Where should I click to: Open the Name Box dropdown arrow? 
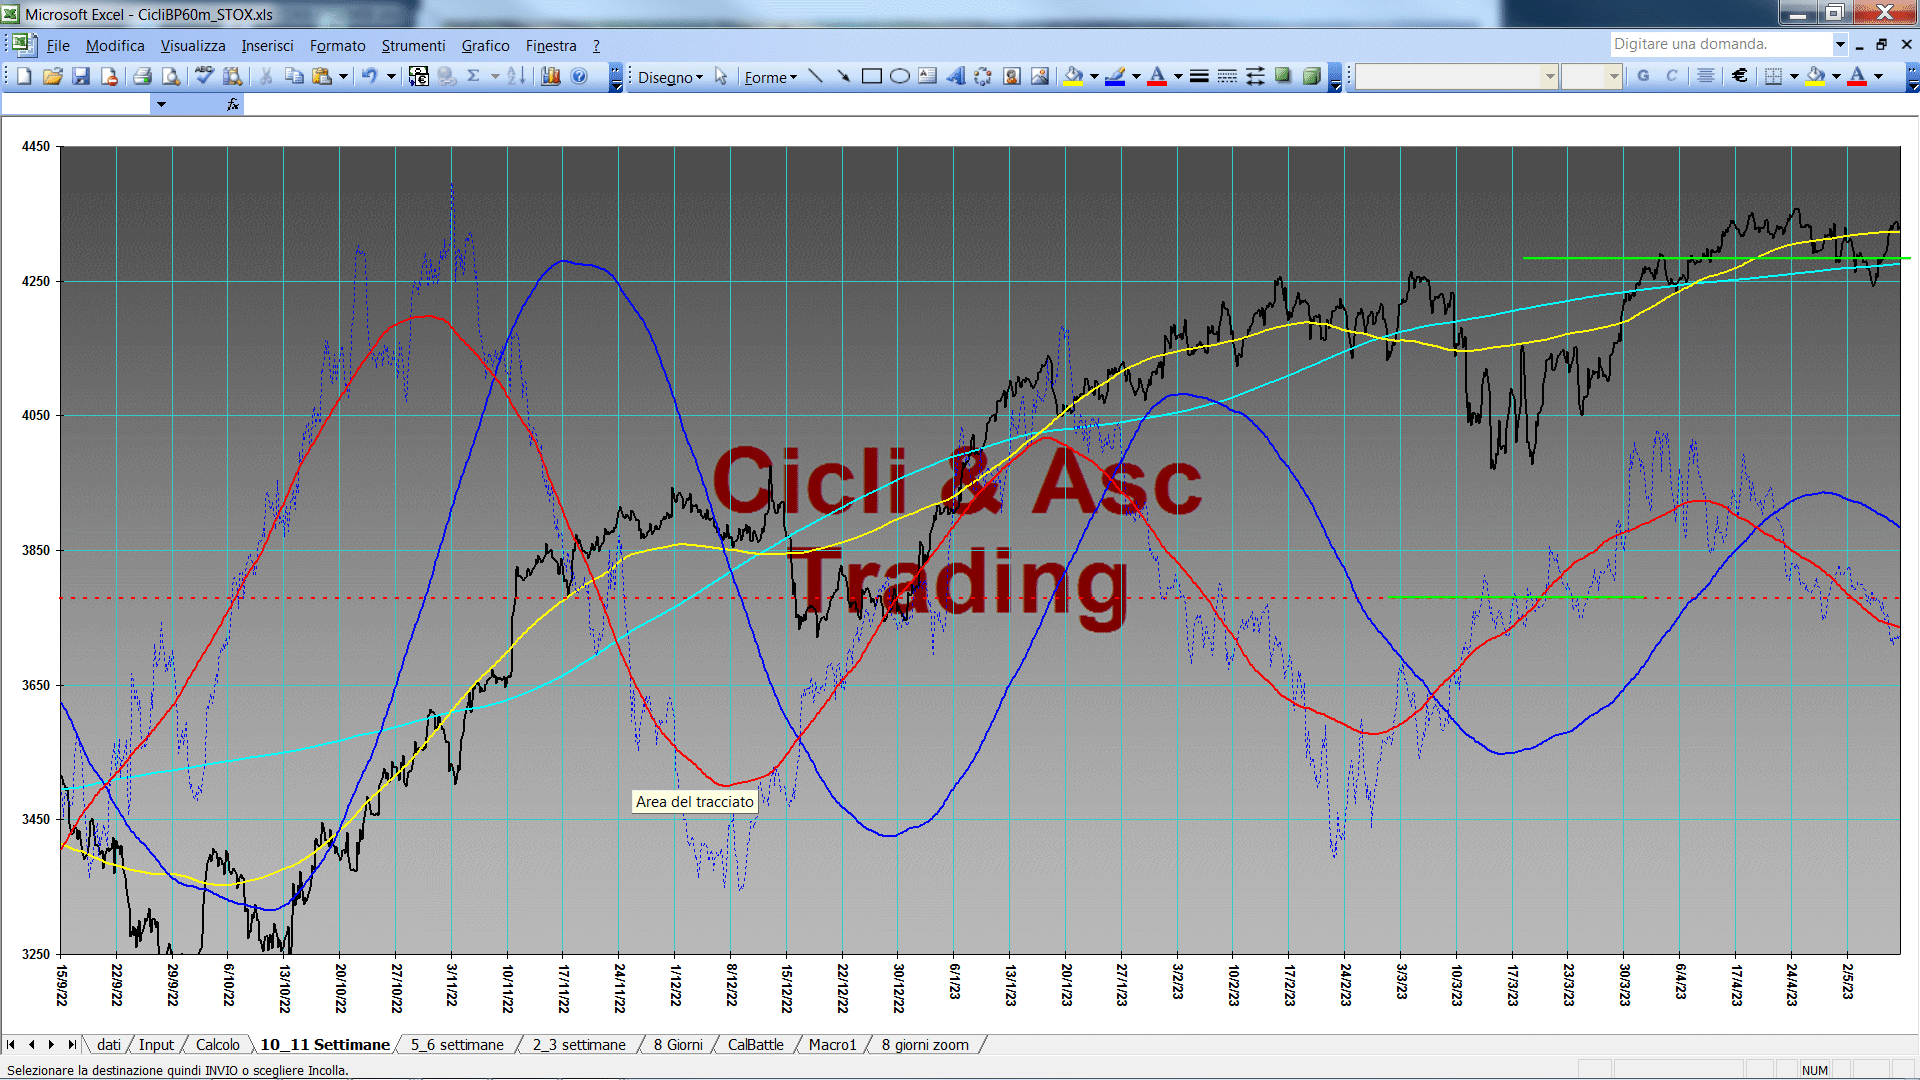[x=160, y=104]
